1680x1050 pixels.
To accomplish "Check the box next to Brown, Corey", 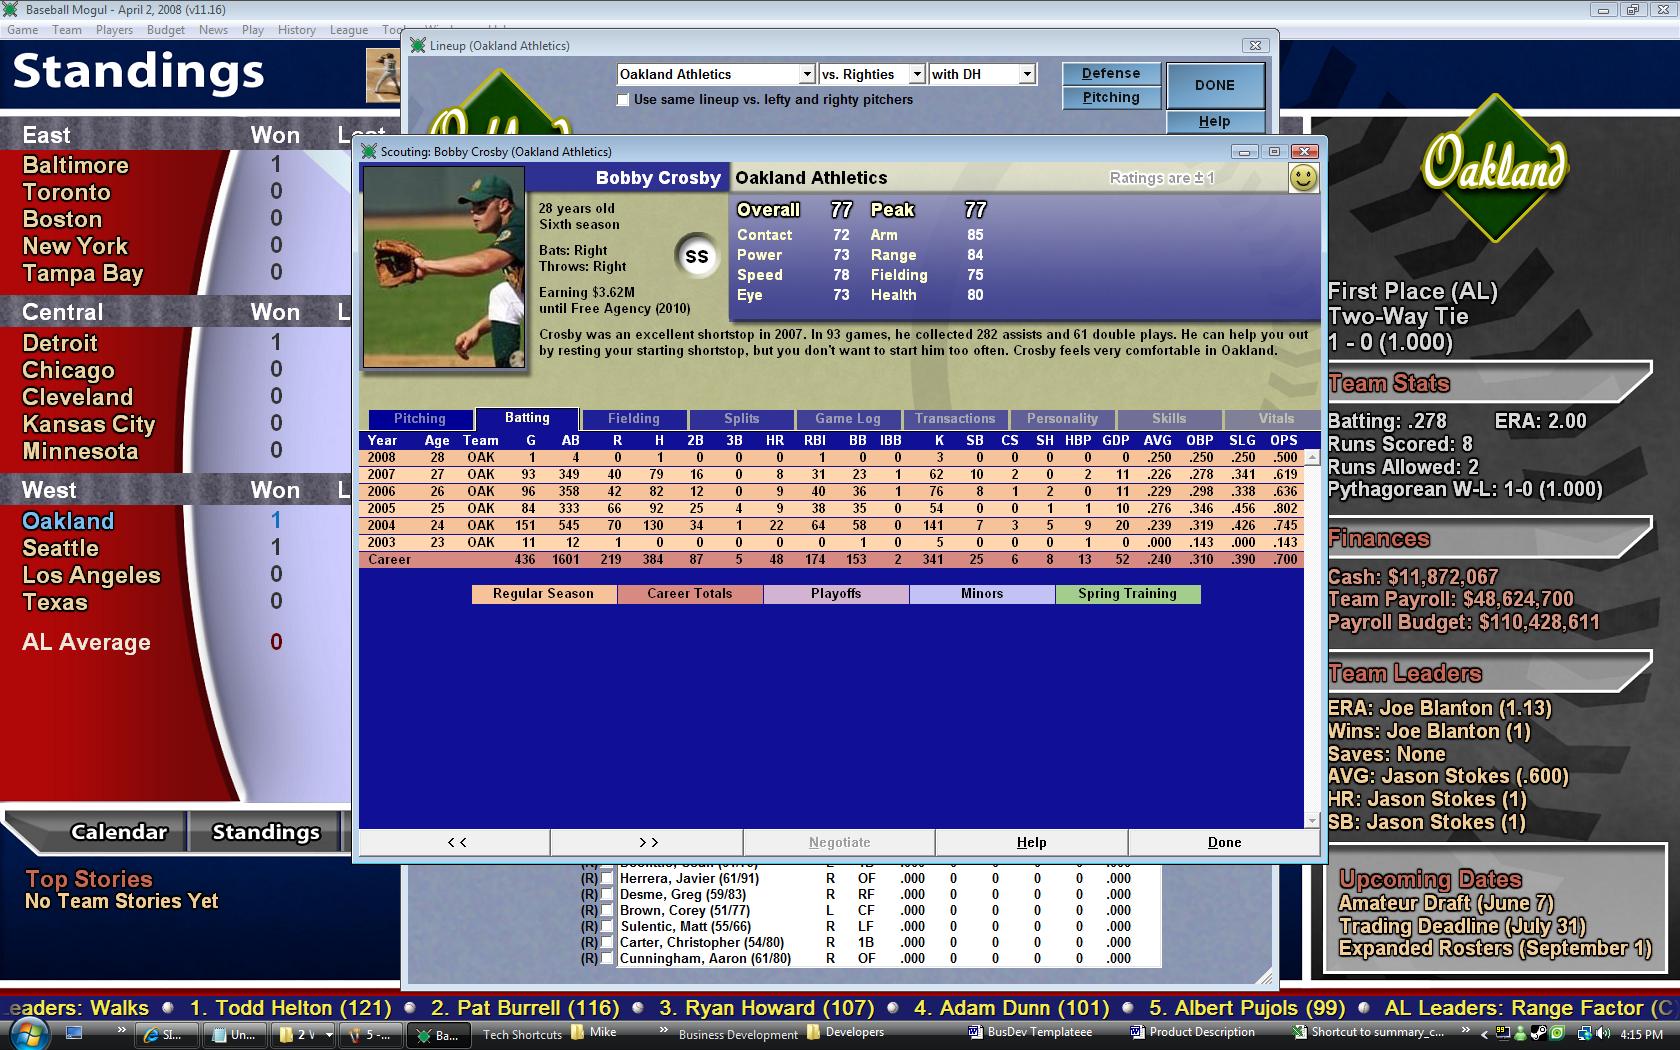I will [x=607, y=910].
